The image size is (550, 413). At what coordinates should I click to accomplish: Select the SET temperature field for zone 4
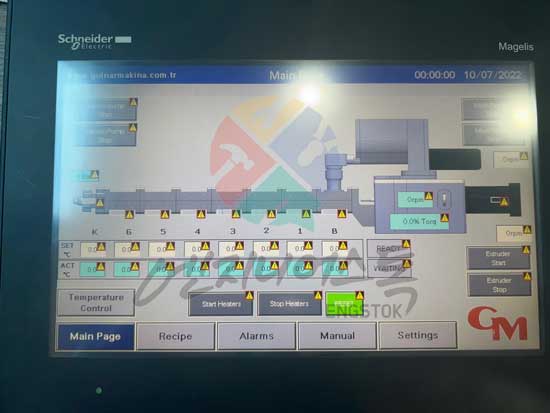click(197, 249)
